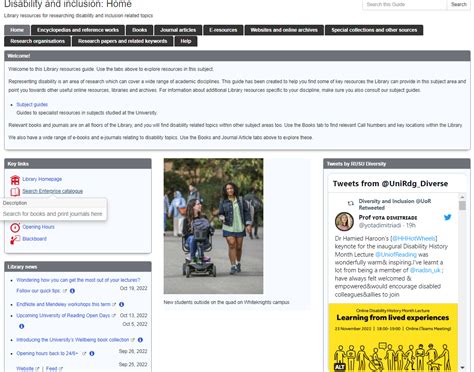474x372 pixels.
Task: Open 'Wondering how you can get the most' news link
Action: pos(78,280)
